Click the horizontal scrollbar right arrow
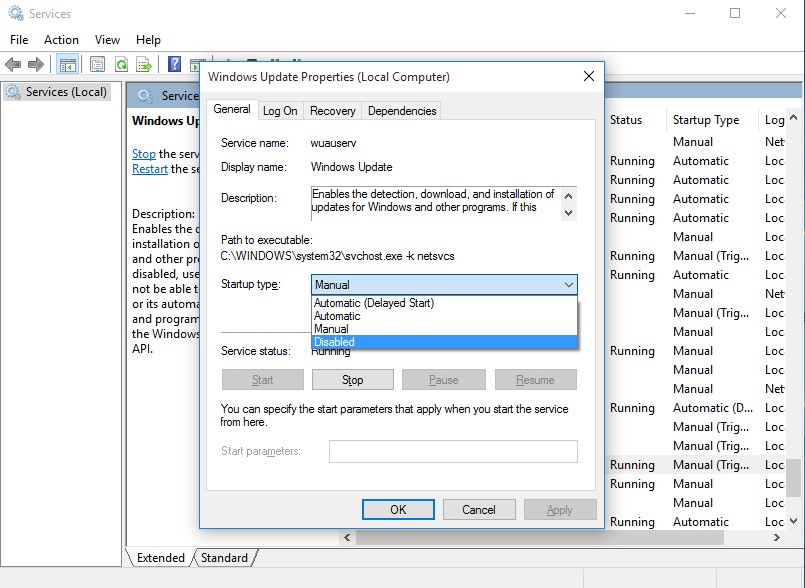The image size is (805, 588). 777,537
